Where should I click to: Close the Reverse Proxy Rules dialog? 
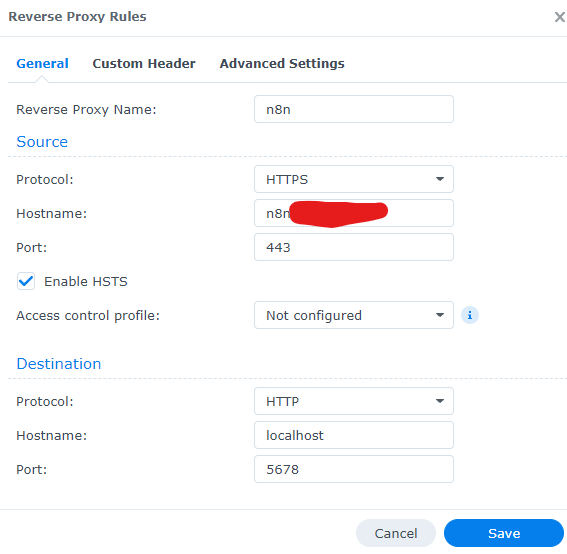pos(560,17)
